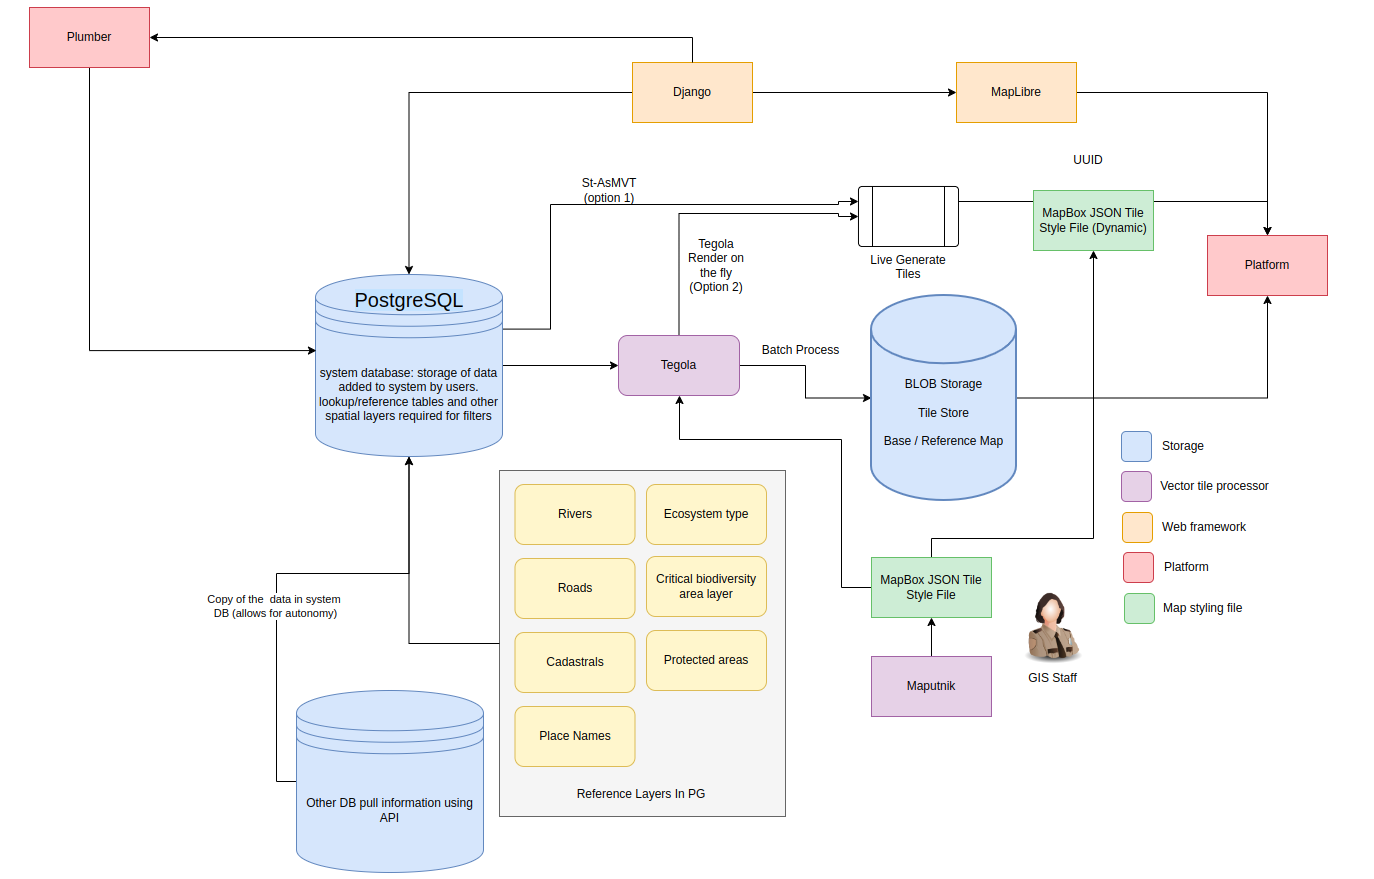Select the Vector tile processor legend text
The height and width of the screenshot is (879, 1374).
(x=1214, y=486)
